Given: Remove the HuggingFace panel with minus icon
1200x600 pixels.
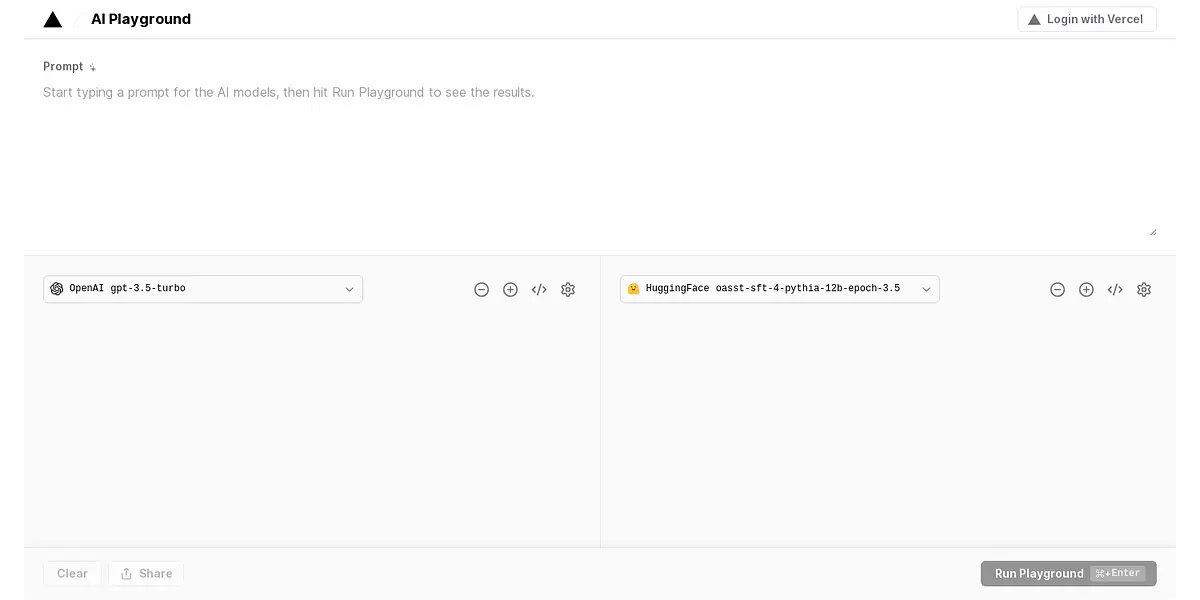Looking at the screenshot, I should point(1057,289).
